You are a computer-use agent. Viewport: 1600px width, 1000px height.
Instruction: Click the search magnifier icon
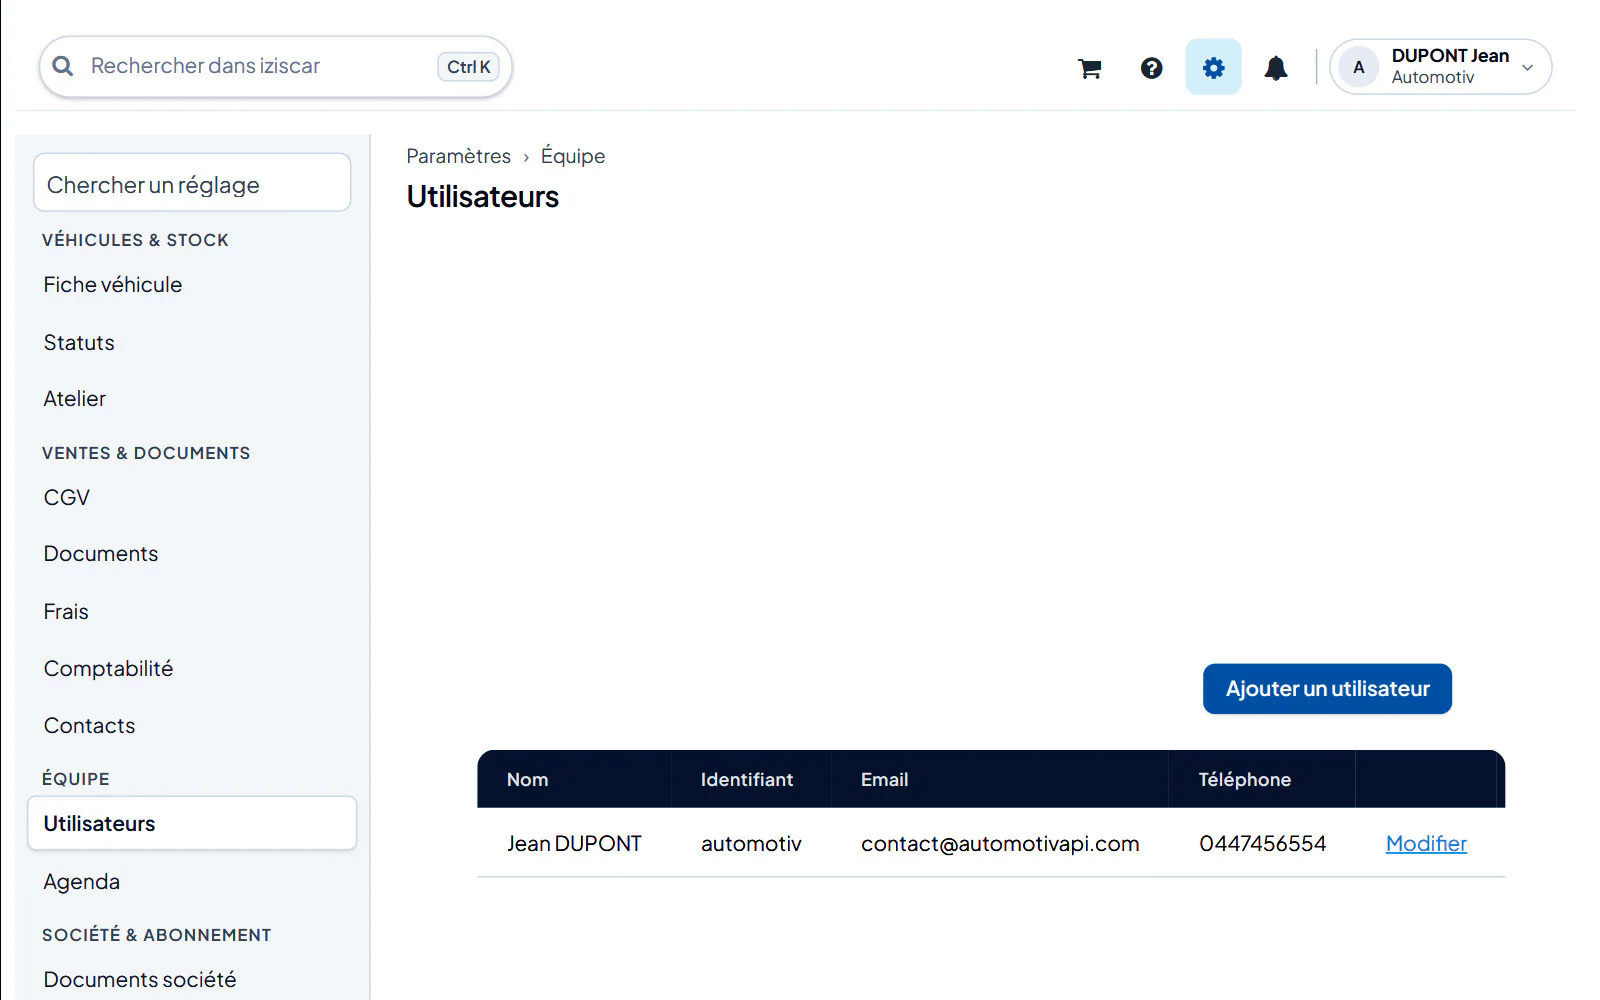63,66
